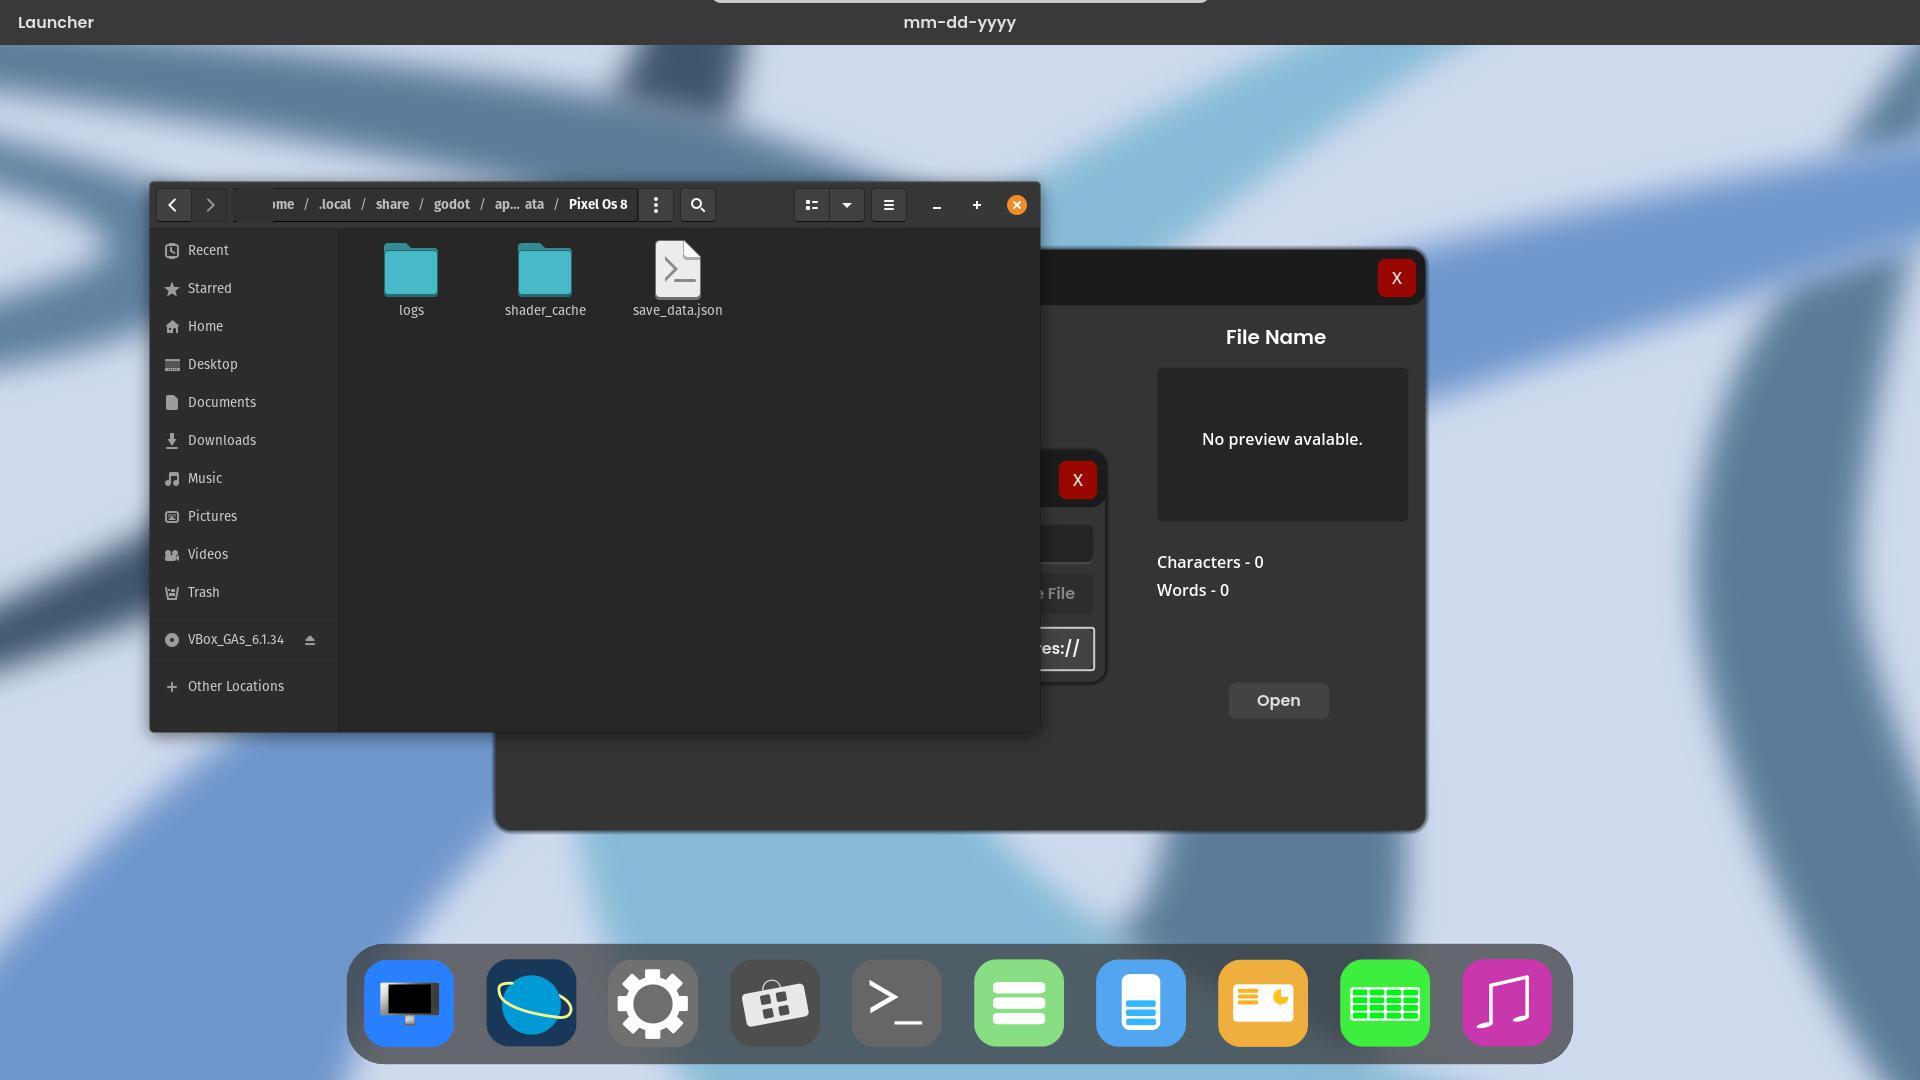Open the path bar three-dot menu

[656, 205]
